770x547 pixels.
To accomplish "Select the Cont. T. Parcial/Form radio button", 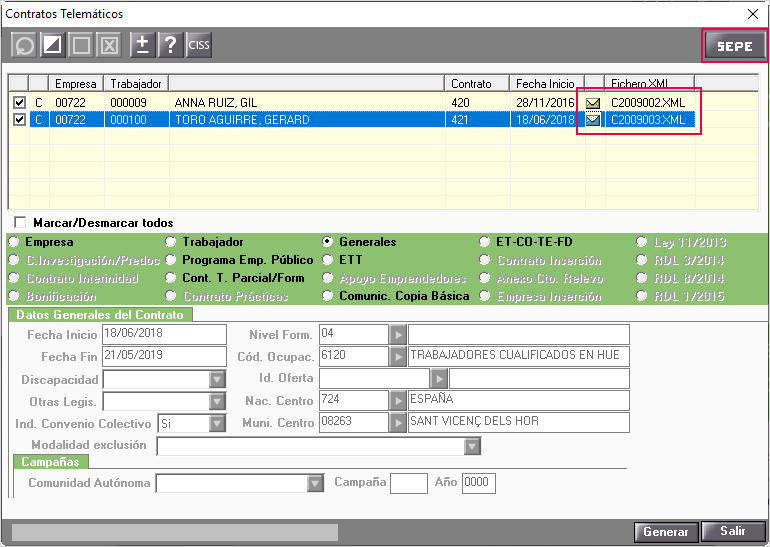I will (x=170, y=278).
